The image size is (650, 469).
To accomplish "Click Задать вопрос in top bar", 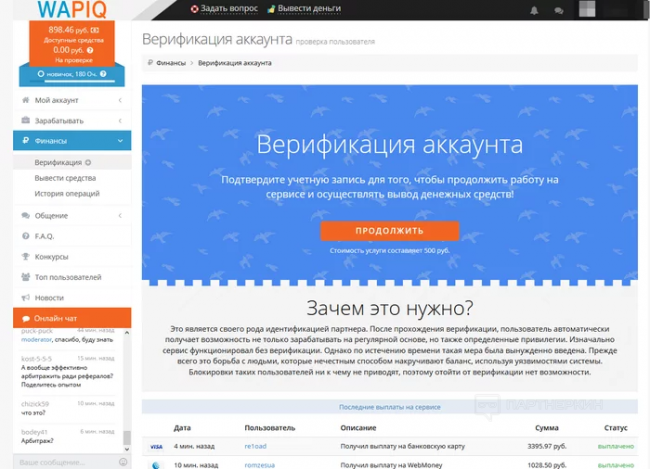I will click(224, 9).
